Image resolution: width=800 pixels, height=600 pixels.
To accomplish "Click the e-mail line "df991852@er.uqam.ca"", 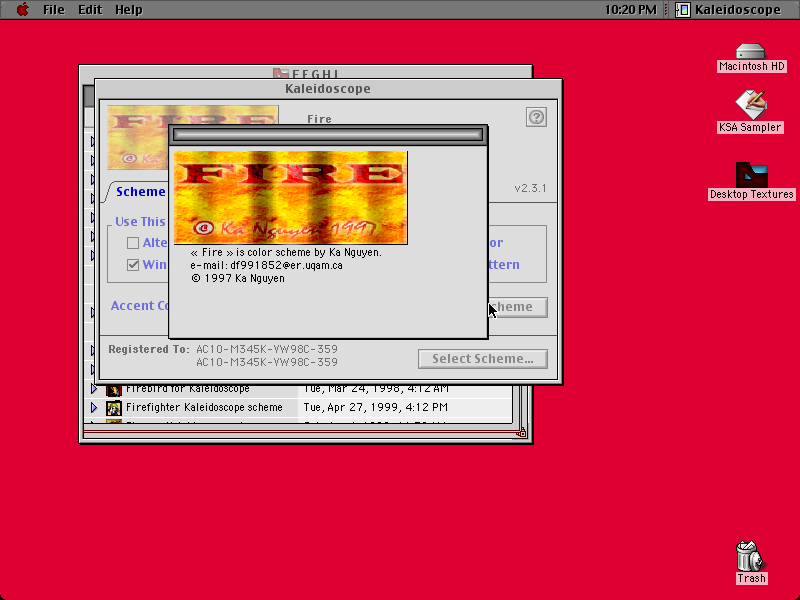I will click(266, 265).
